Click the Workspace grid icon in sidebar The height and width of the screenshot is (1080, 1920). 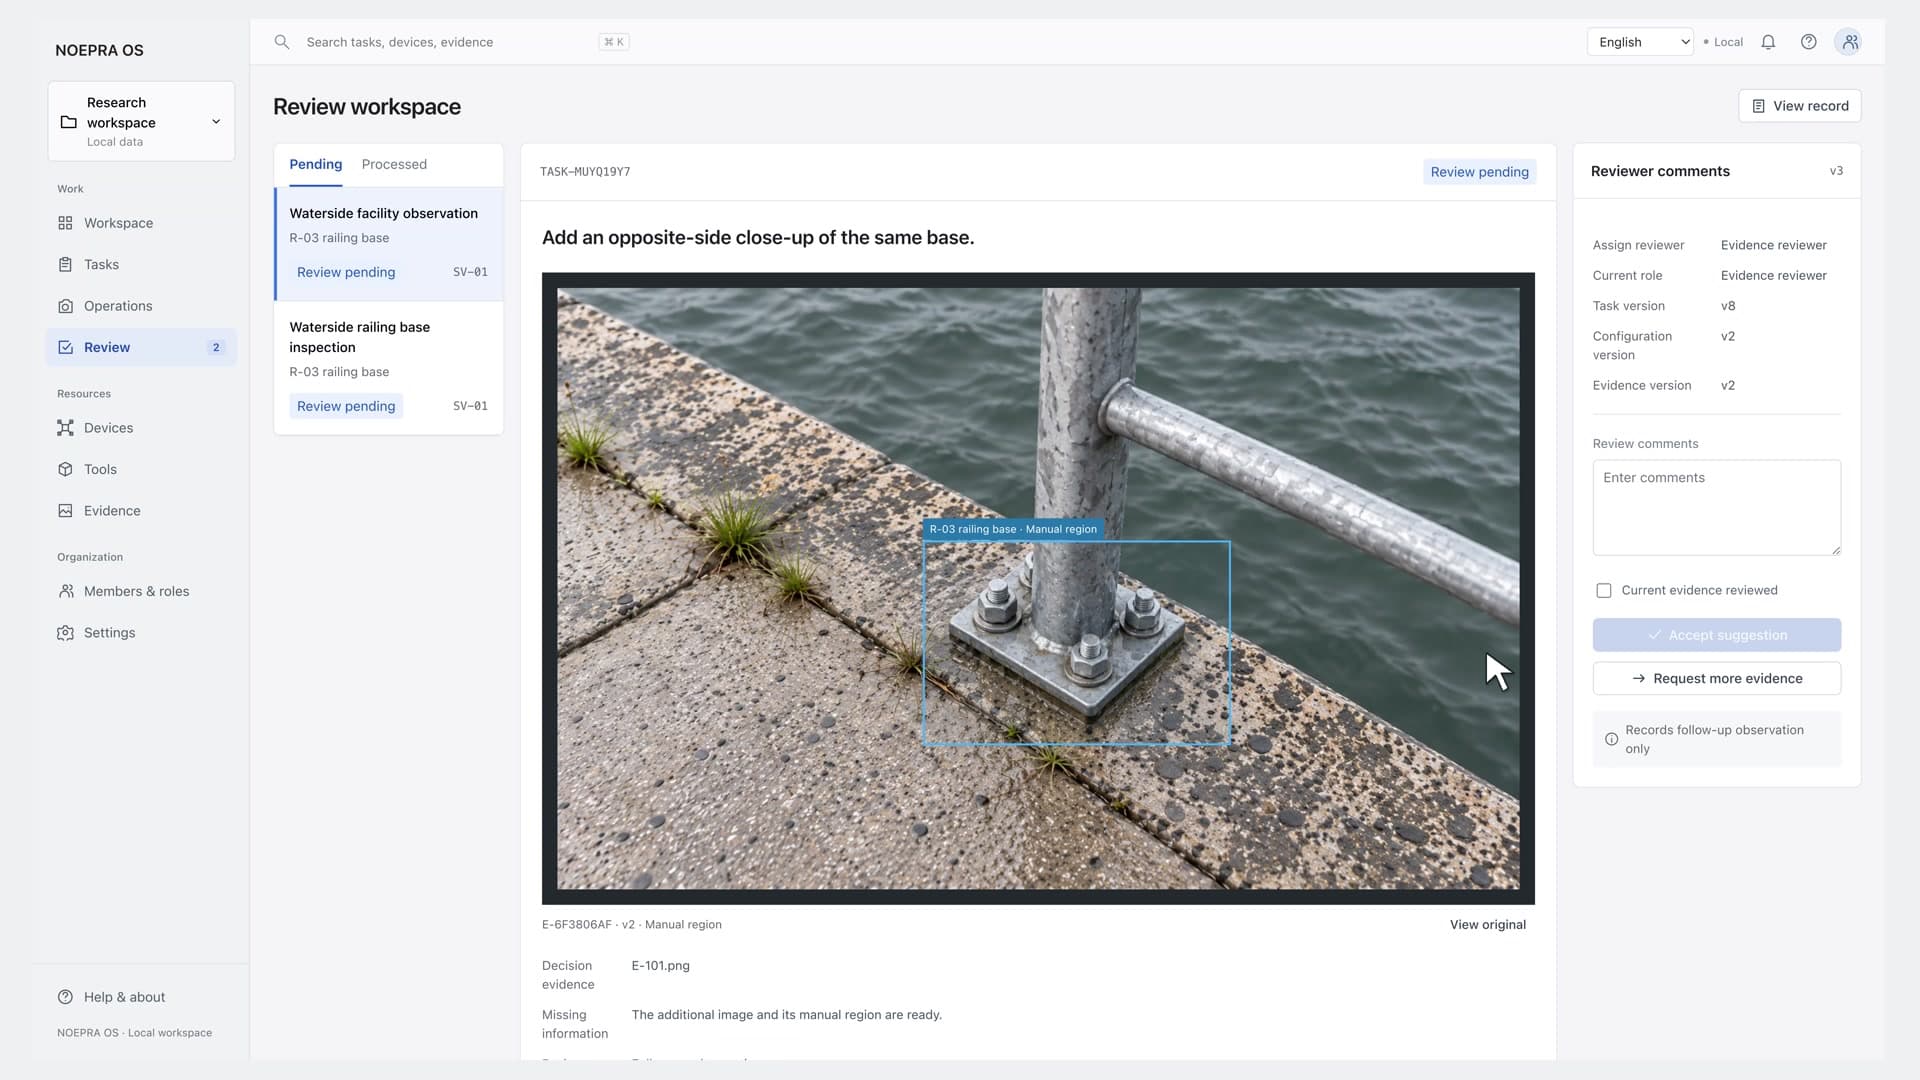coord(65,223)
